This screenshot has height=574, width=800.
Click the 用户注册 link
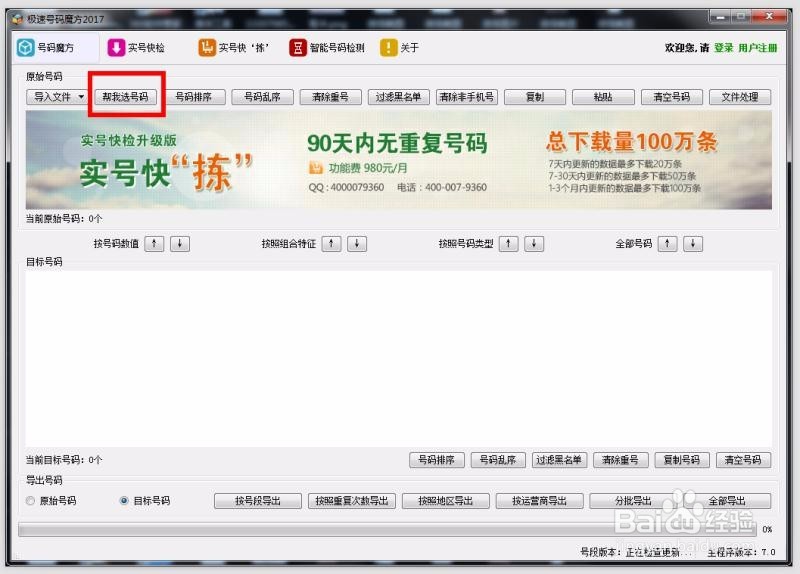(758, 47)
